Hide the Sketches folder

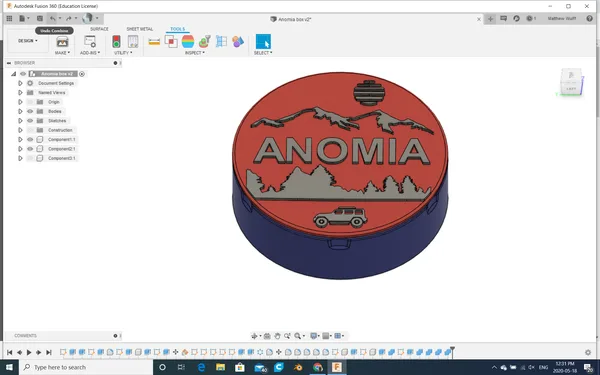[x=30, y=121]
